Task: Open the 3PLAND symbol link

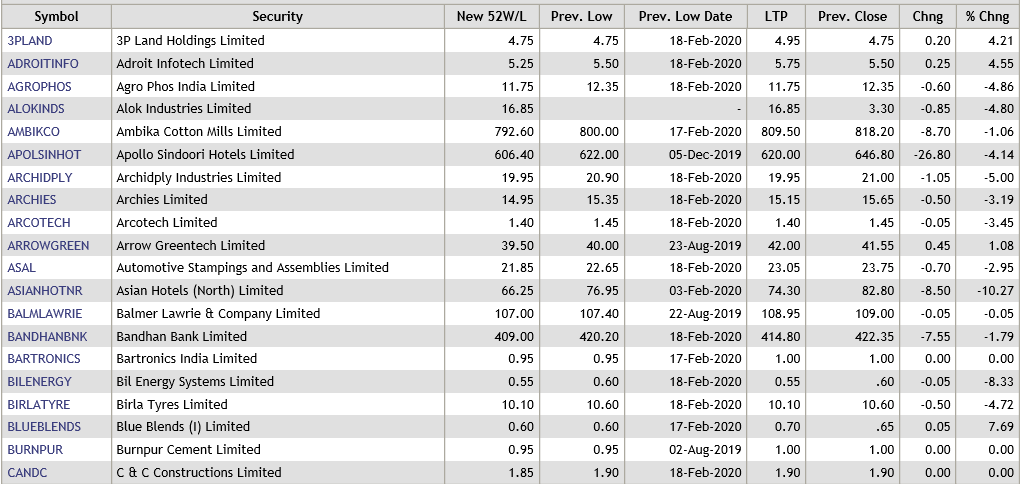Action: [30, 41]
